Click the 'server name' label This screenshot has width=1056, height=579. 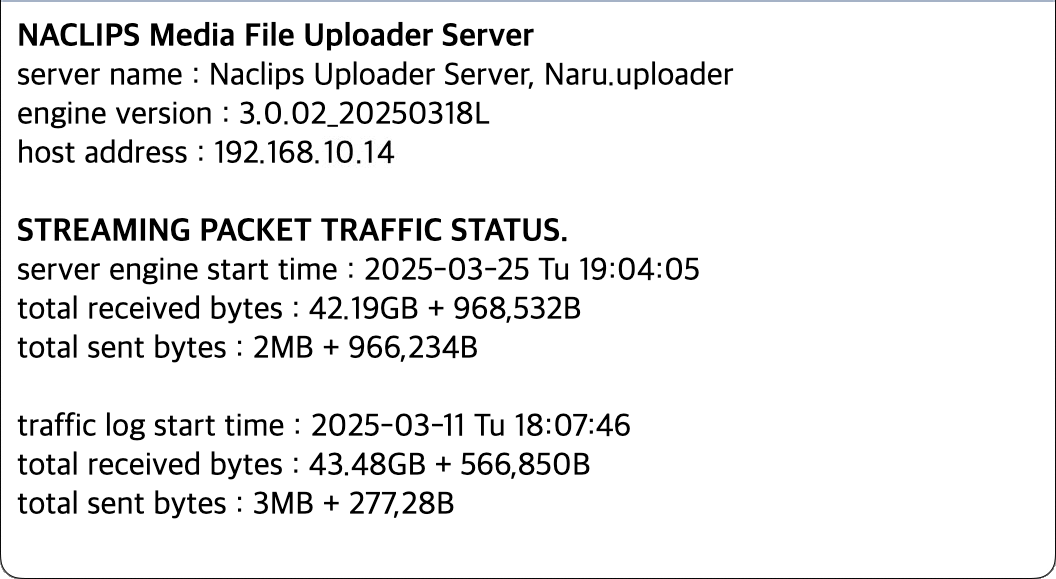100,74
